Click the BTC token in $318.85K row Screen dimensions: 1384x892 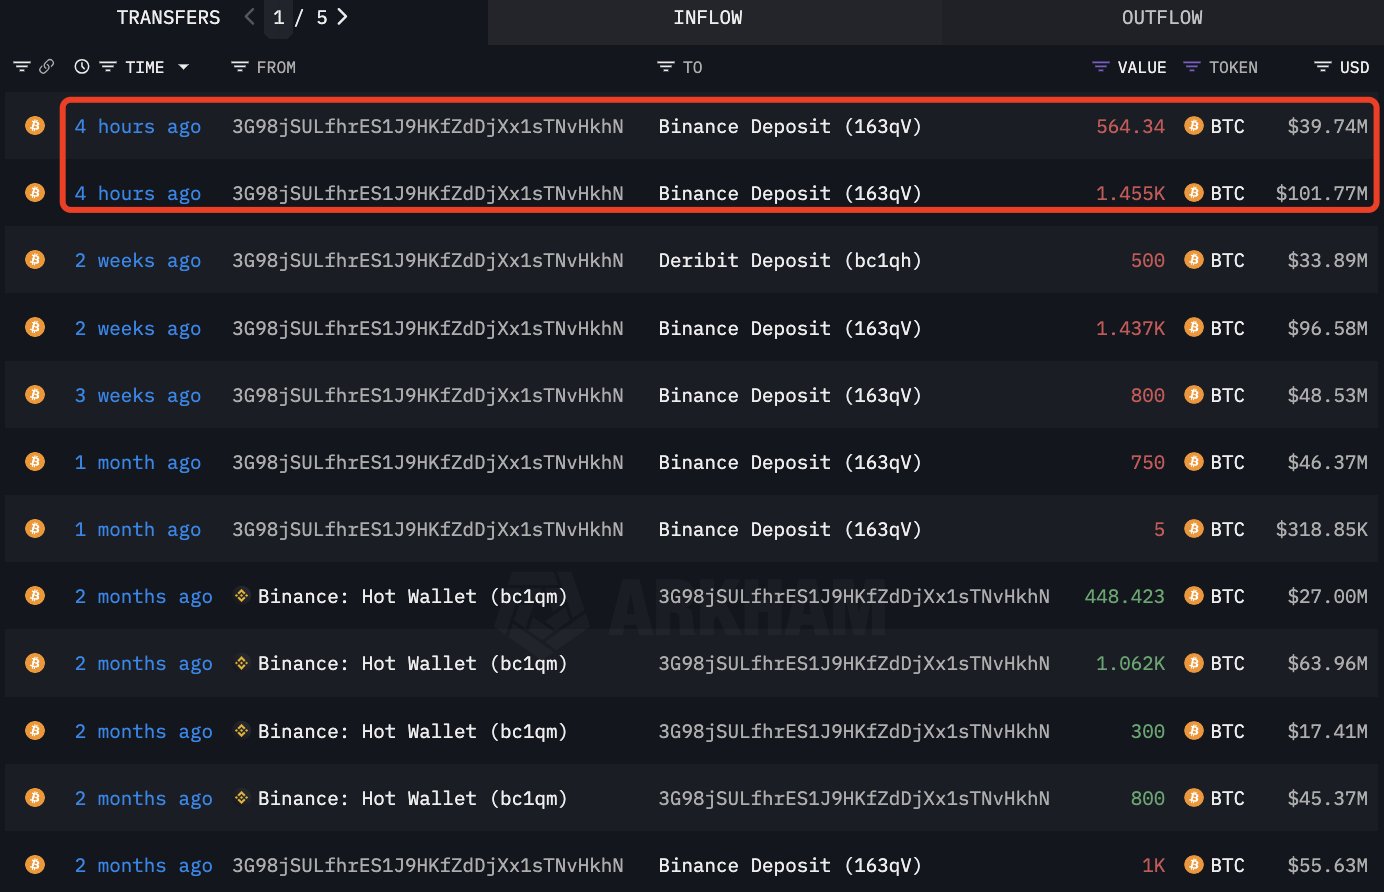[x=1227, y=530]
